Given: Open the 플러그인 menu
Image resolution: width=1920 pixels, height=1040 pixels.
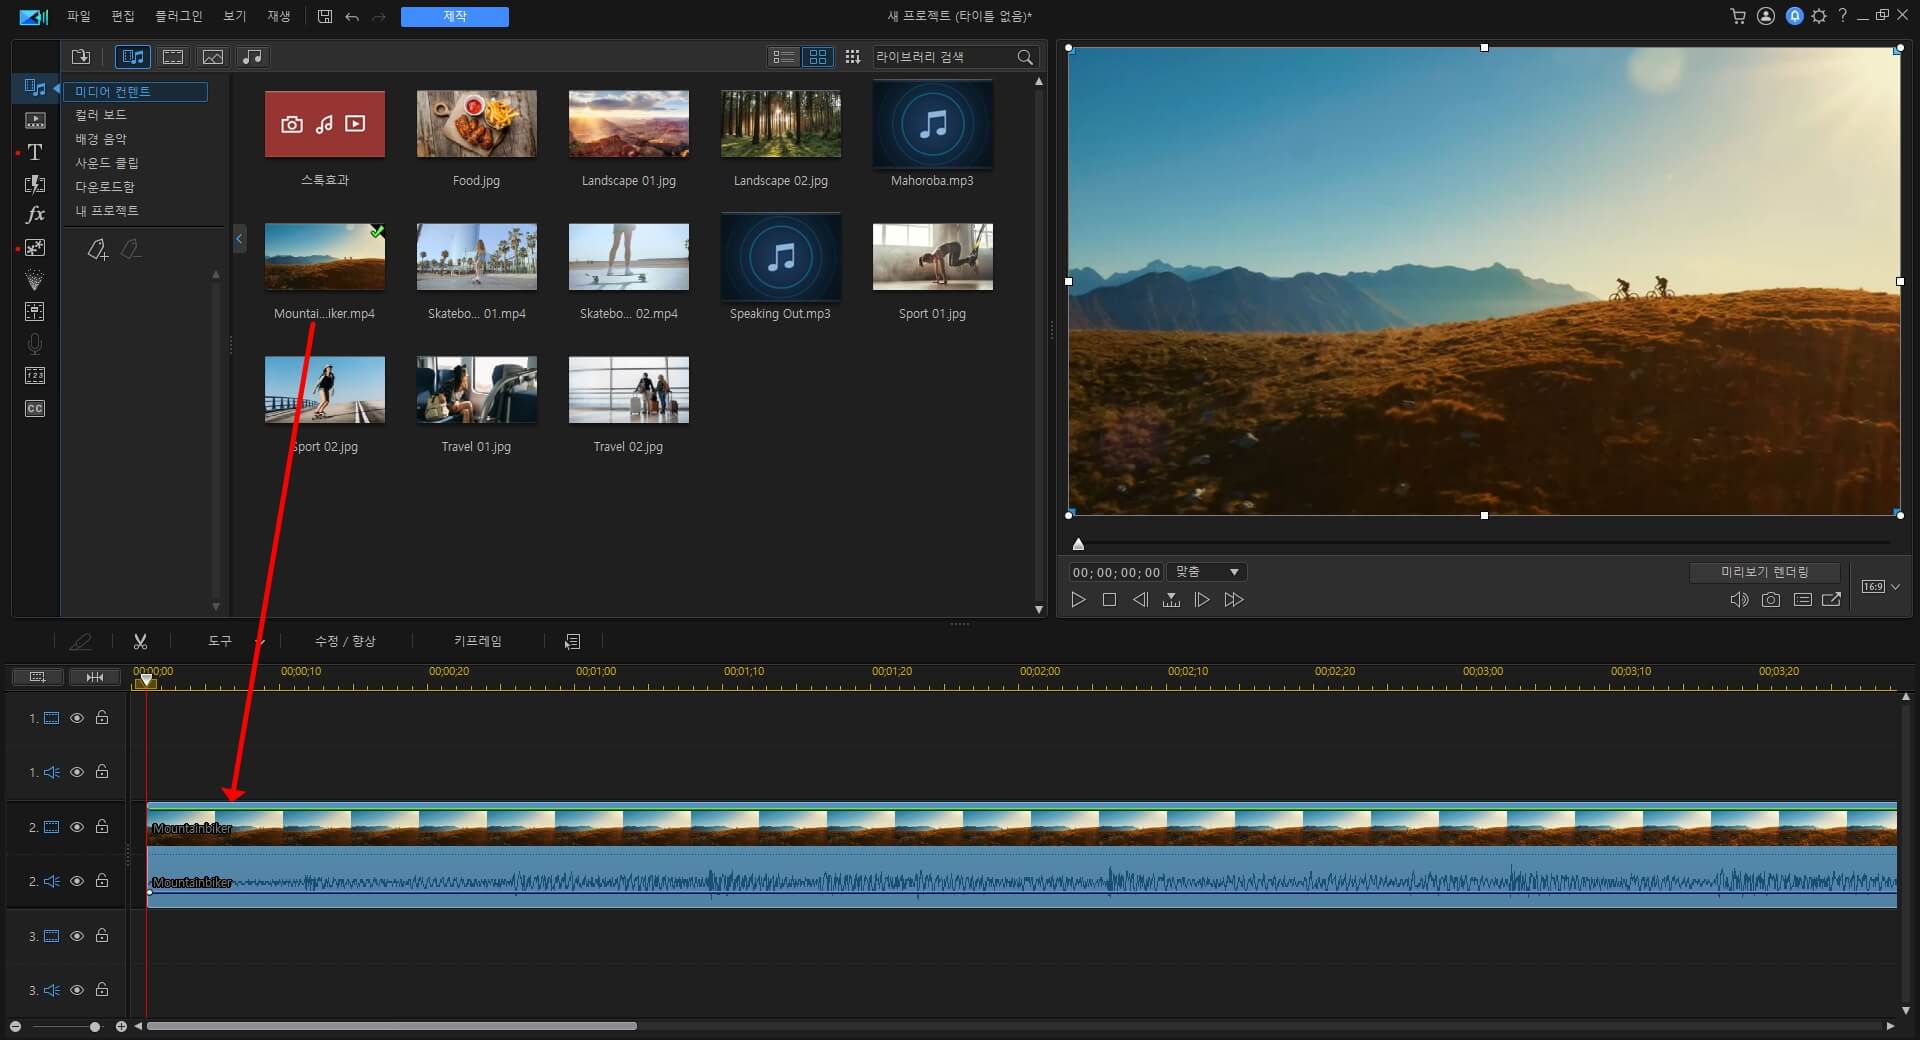Looking at the screenshot, I should pos(178,16).
